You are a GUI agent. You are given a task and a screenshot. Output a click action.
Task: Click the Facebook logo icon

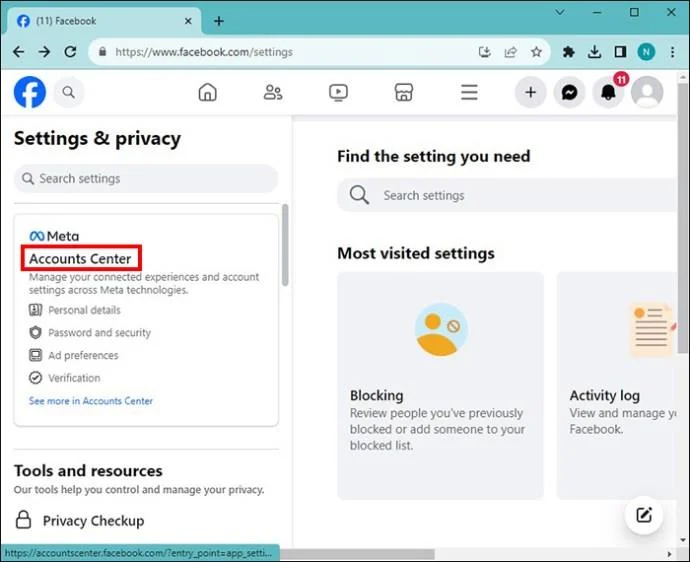(29, 92)
